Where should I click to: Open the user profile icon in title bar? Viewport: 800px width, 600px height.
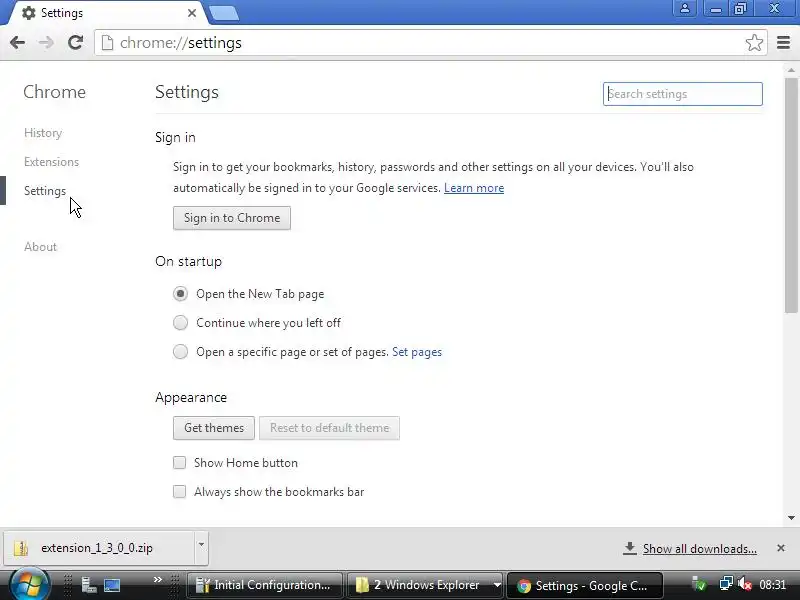685,8
